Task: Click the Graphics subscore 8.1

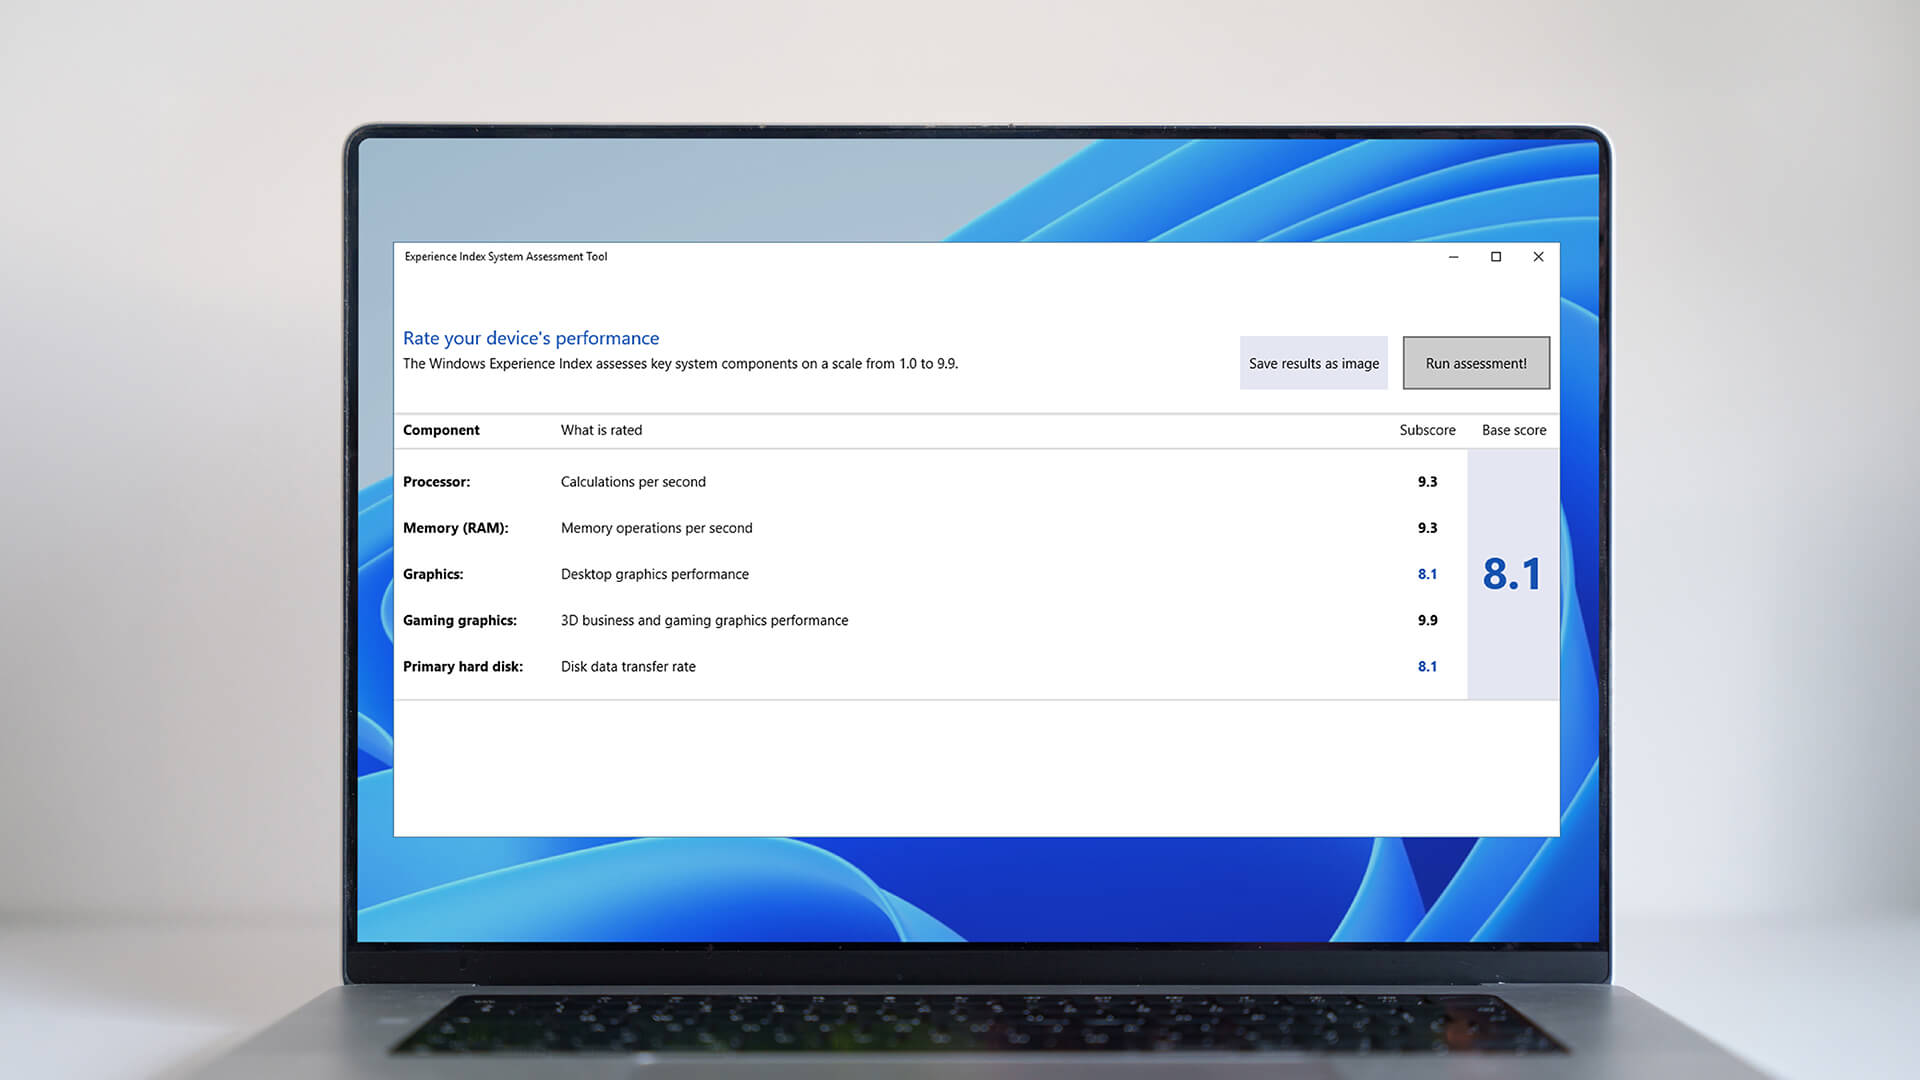Action: (x=1427, y=574)
